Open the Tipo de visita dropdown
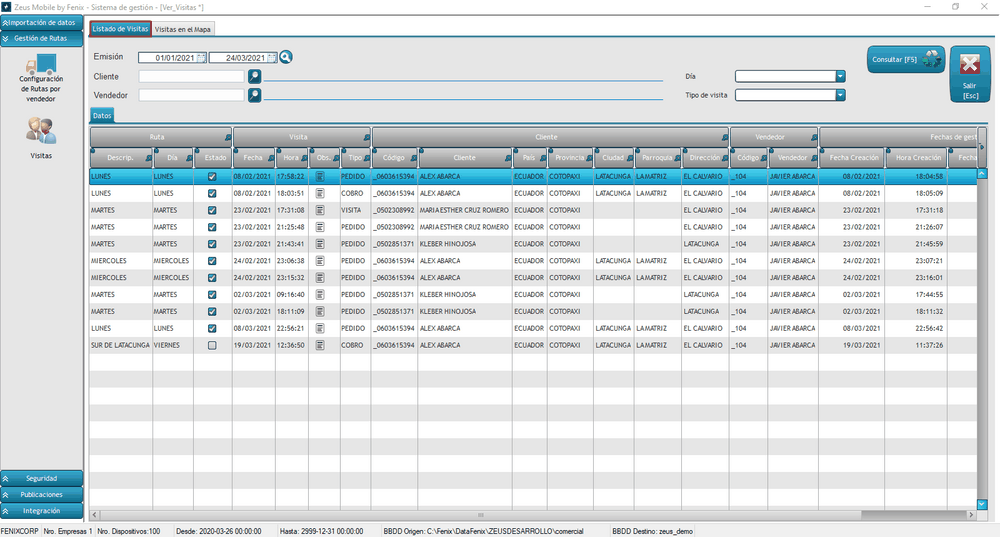Image resolution: width=1000 pixels, height=537 pixels. (841, 95)
